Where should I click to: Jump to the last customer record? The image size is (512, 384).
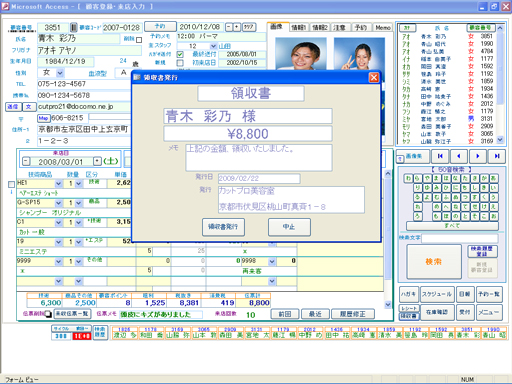pos(497,156)
